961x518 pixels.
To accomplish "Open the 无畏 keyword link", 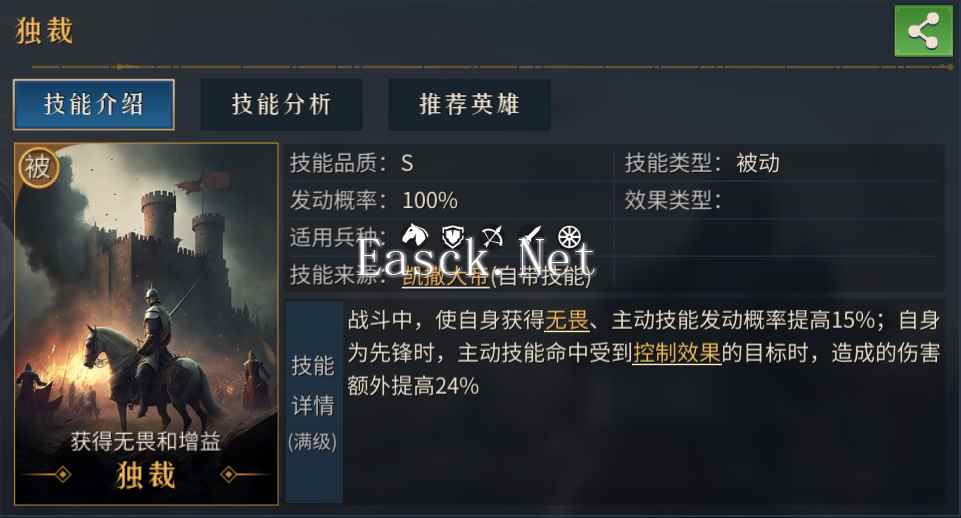I will [566, 320].
